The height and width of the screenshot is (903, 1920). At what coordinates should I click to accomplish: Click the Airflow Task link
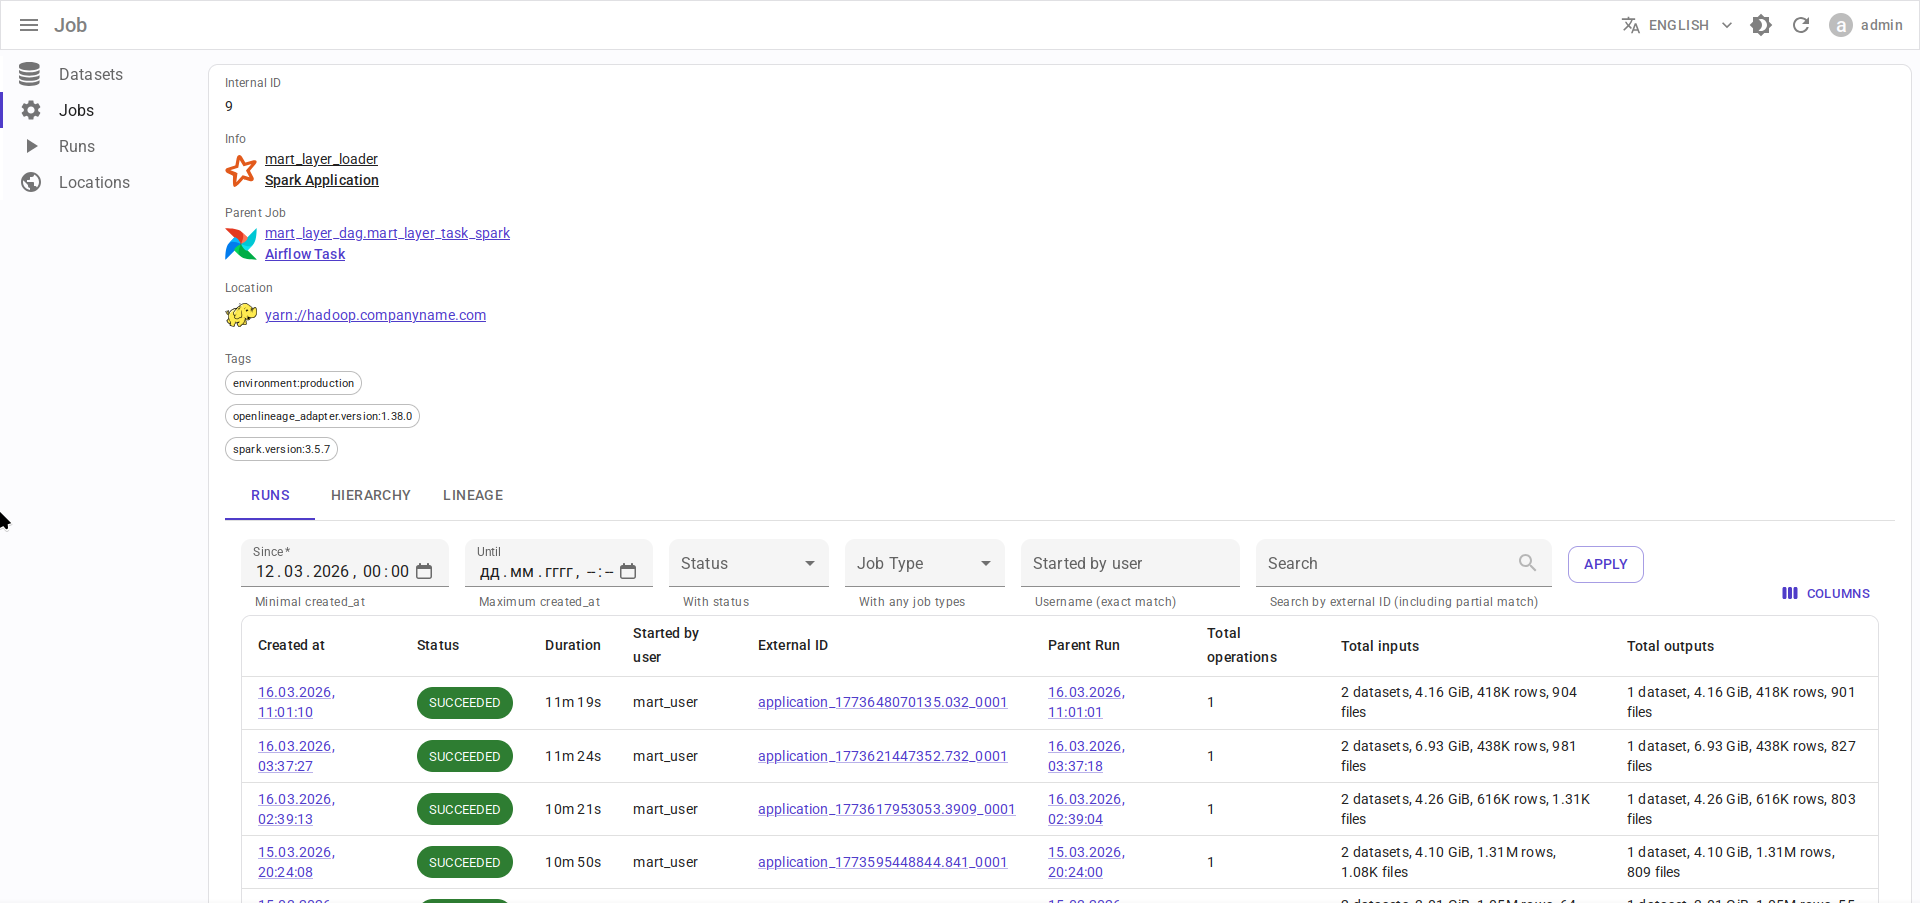coord(305,254)
